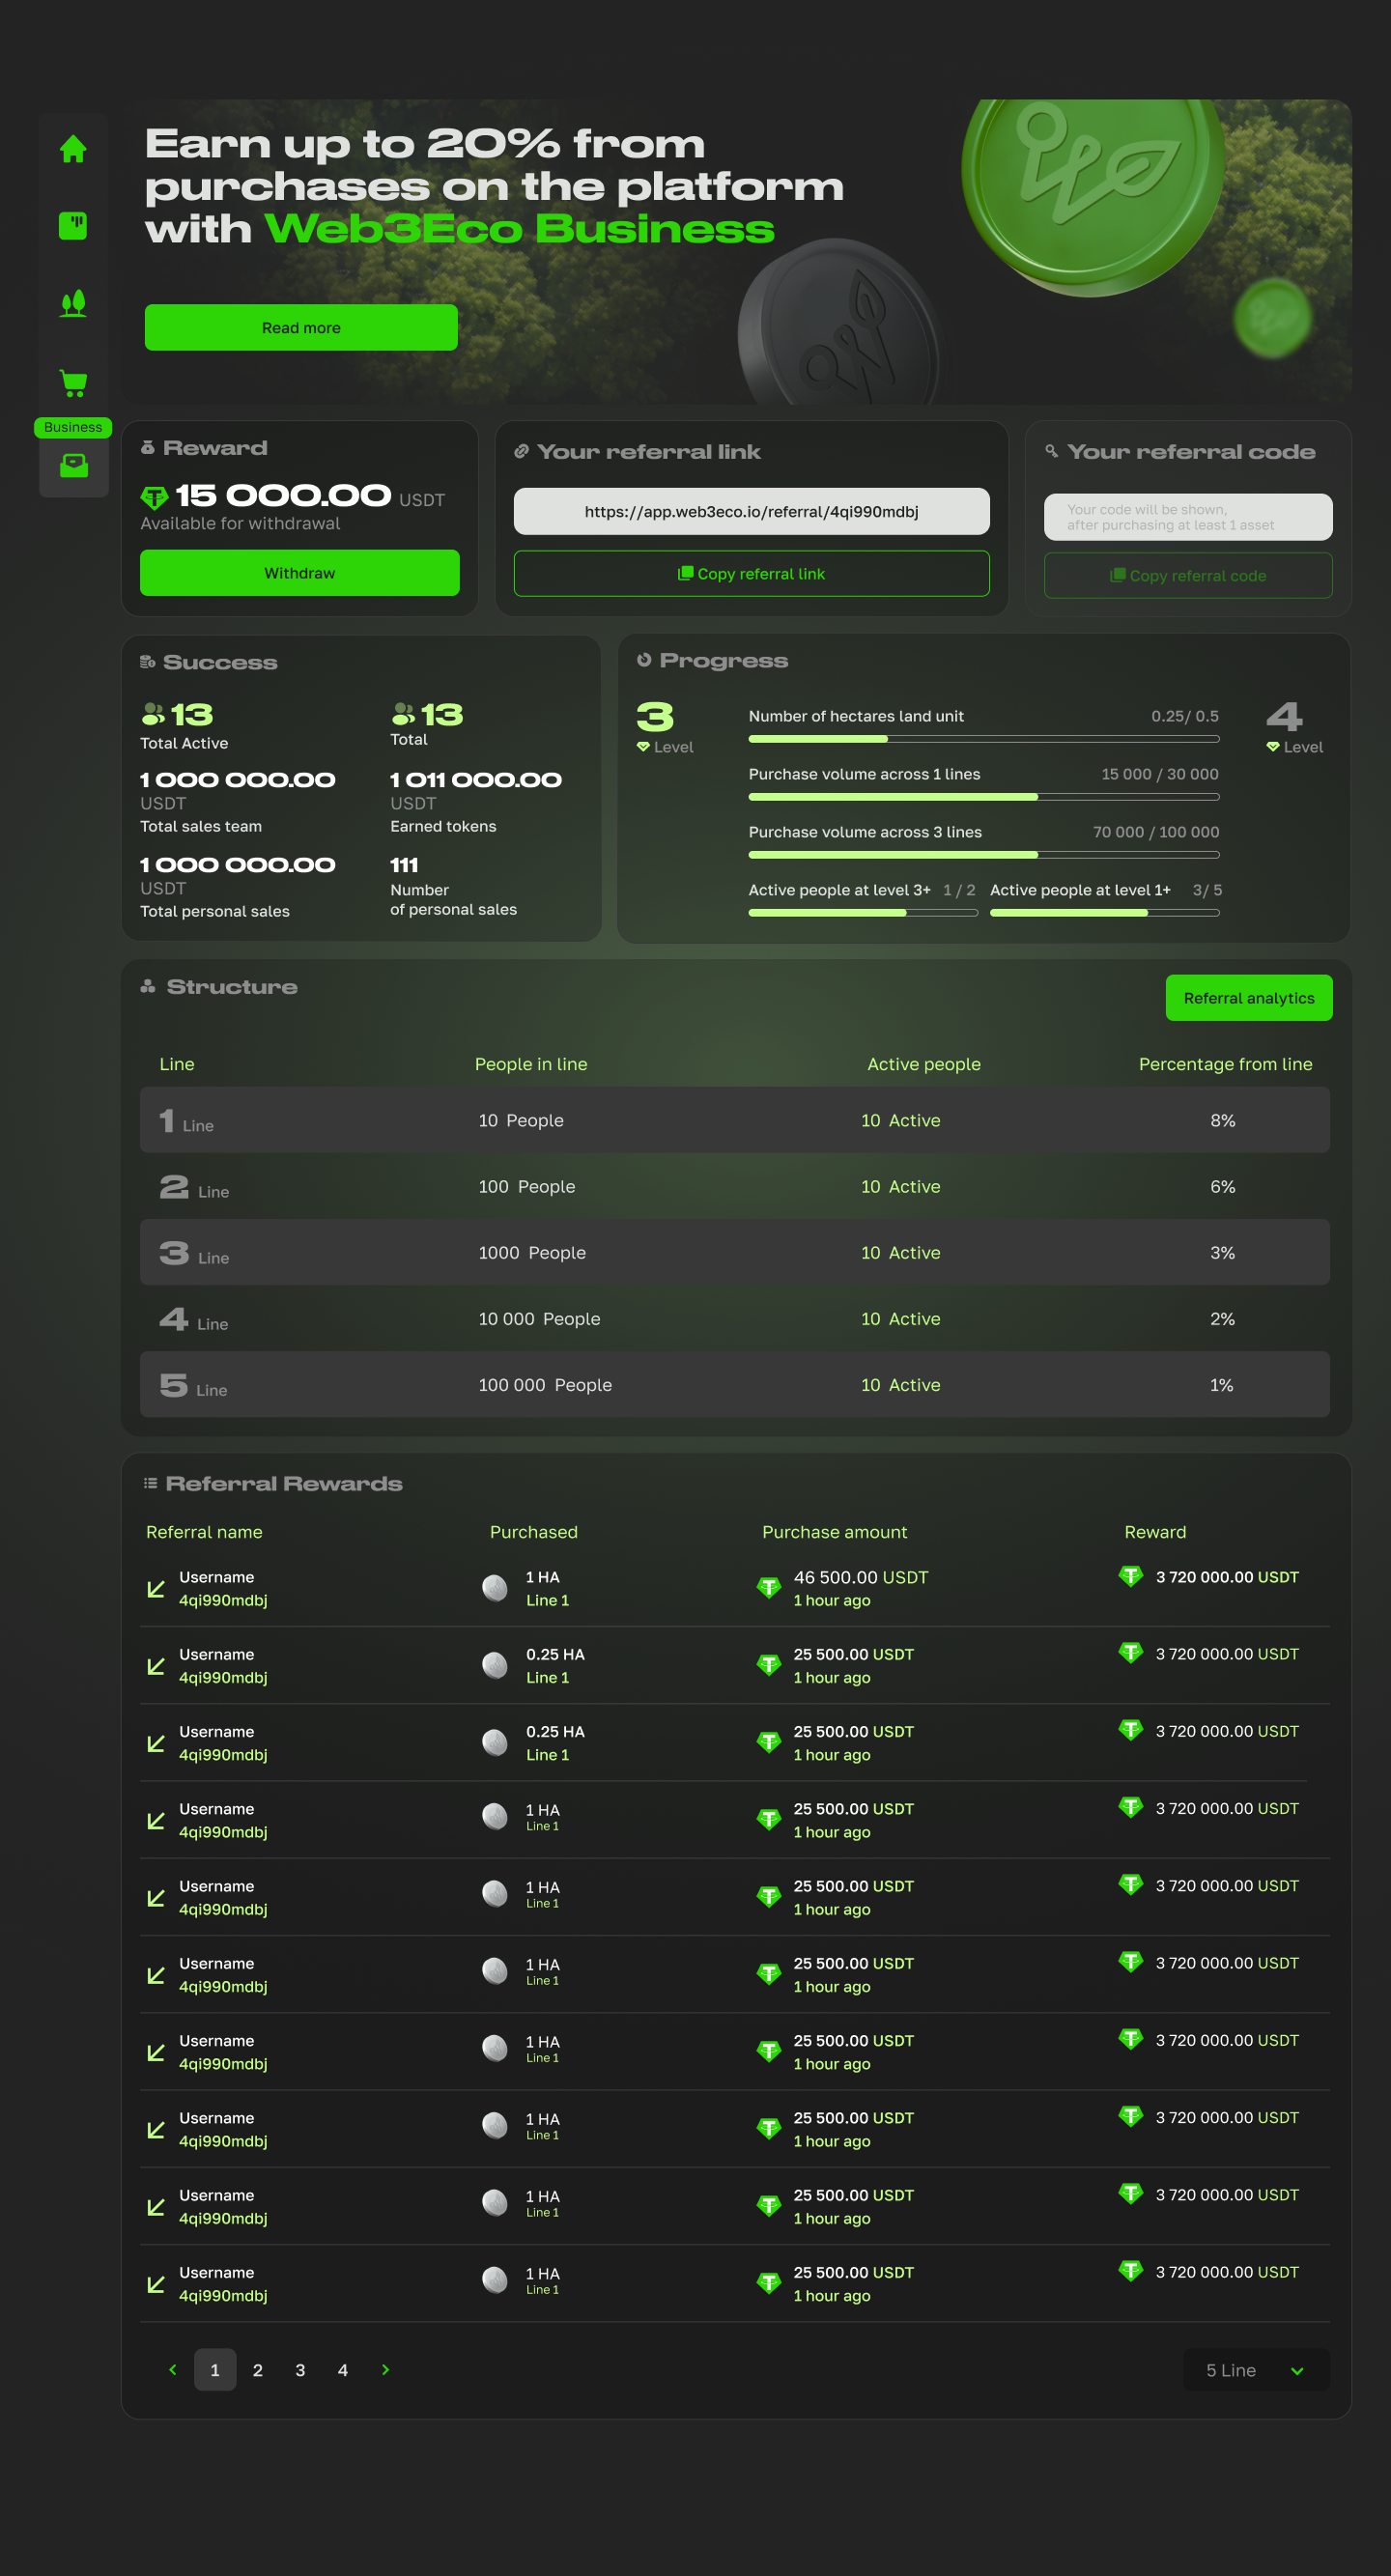Click the Purchase volume across 1 lines bar
Image resolution: width=1391 pixels, height=2576 pixels.
tap(984, 797)
